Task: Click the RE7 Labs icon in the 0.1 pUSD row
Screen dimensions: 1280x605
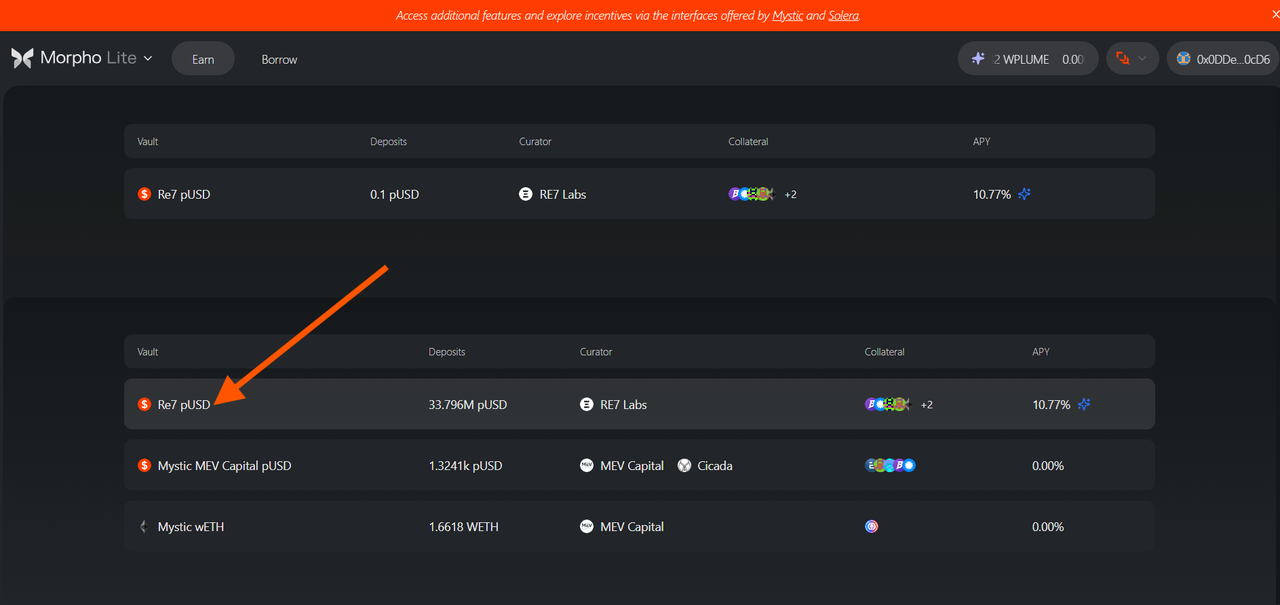Action: tap(526, 194)
